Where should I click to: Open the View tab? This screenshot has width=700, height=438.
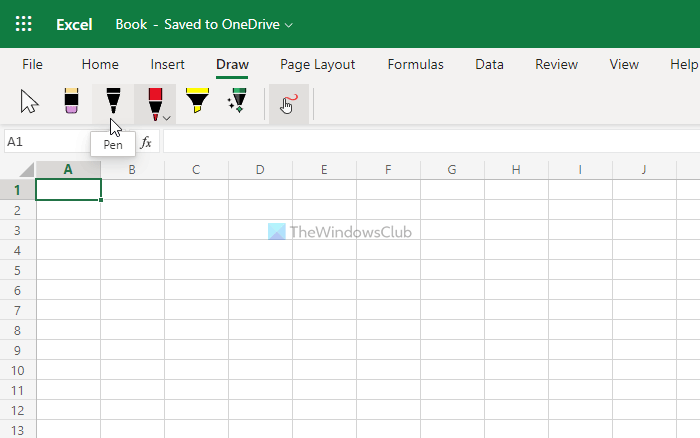click(x=624, y=64)
